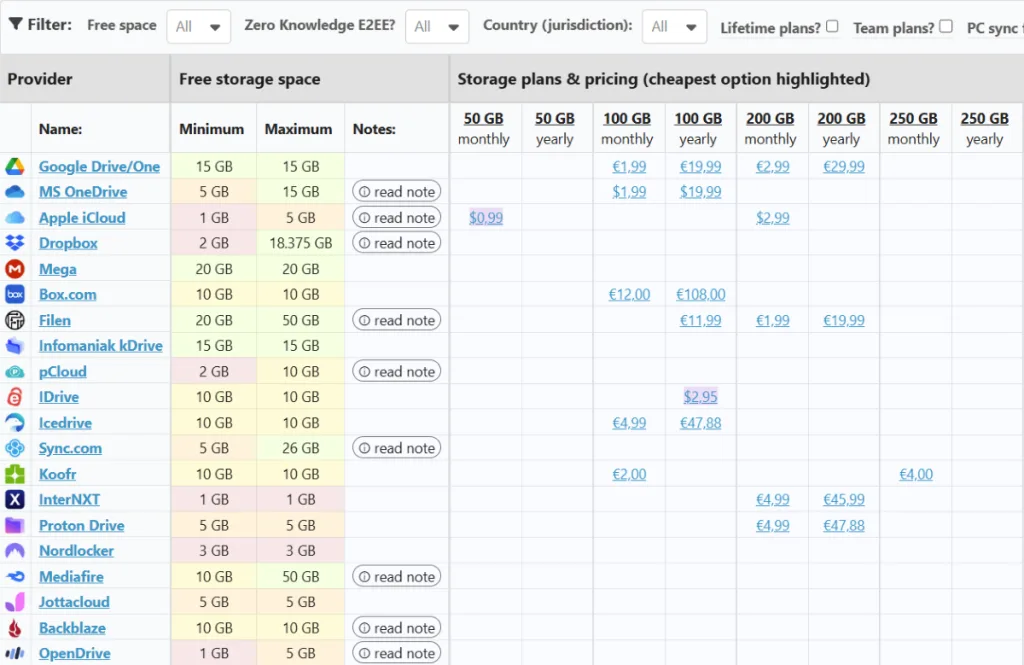Click the Nordlocker logo icon
This screenshot has height=665, width=1024.
click(x=15, y=551)
